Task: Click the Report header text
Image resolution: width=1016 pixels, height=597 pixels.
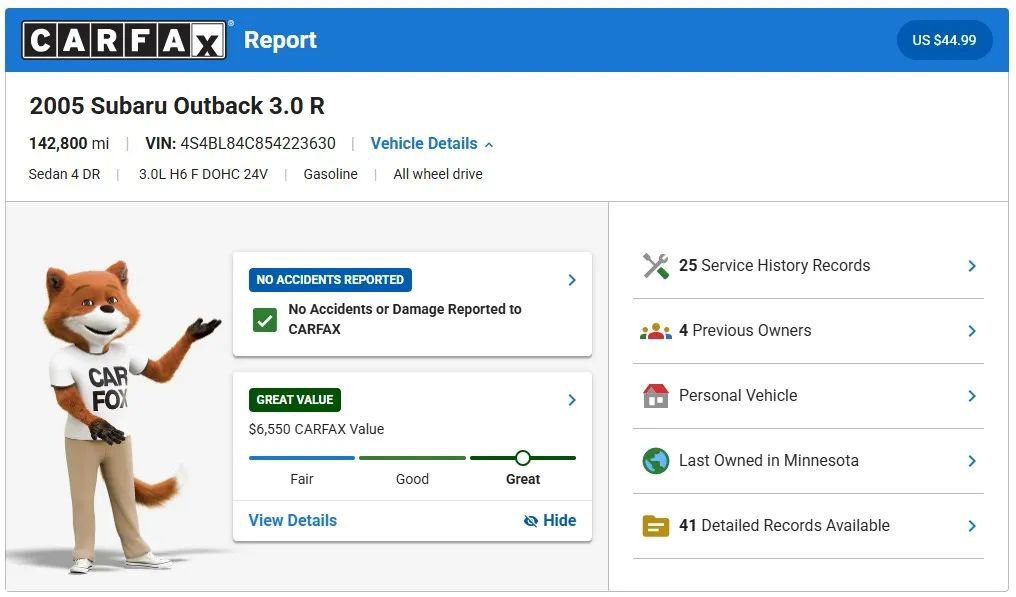Action: click(x=280, y=40)
